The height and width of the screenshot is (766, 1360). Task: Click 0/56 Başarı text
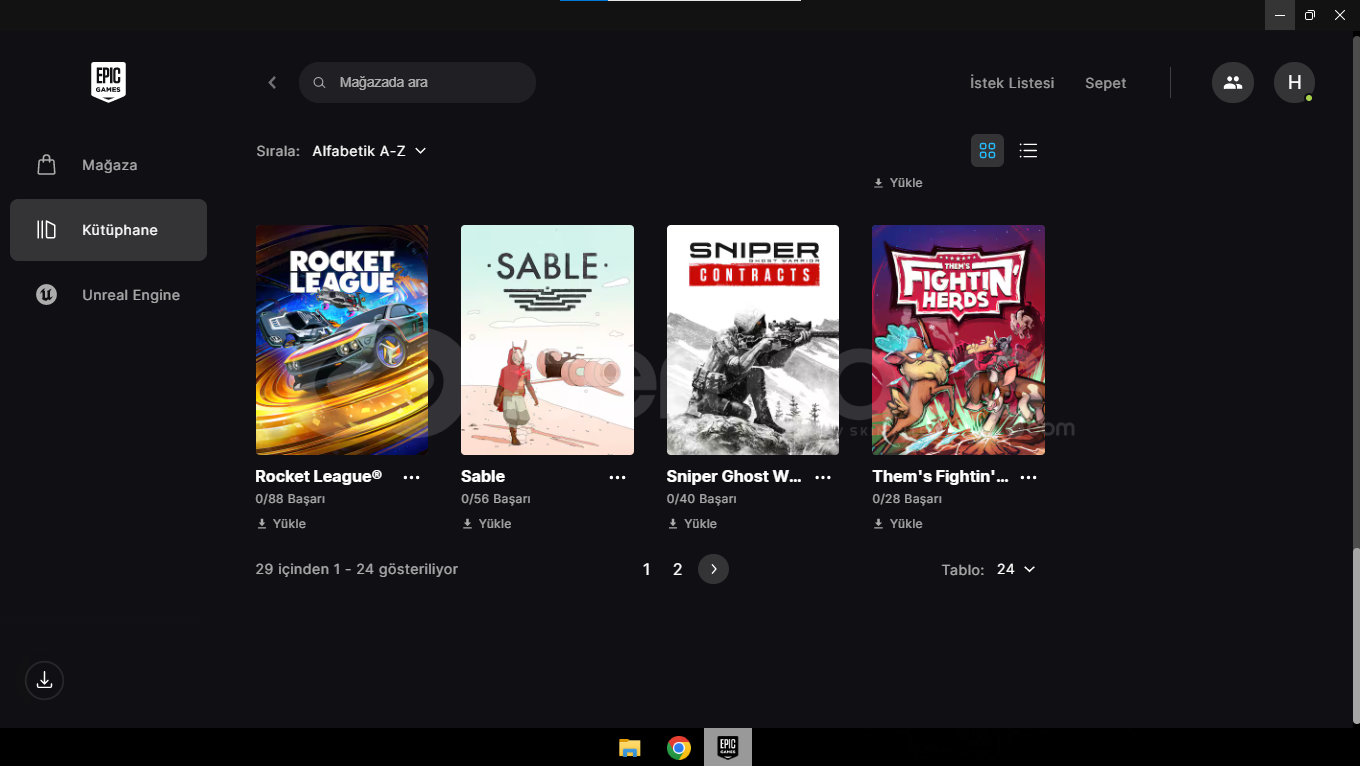point(496,499)
